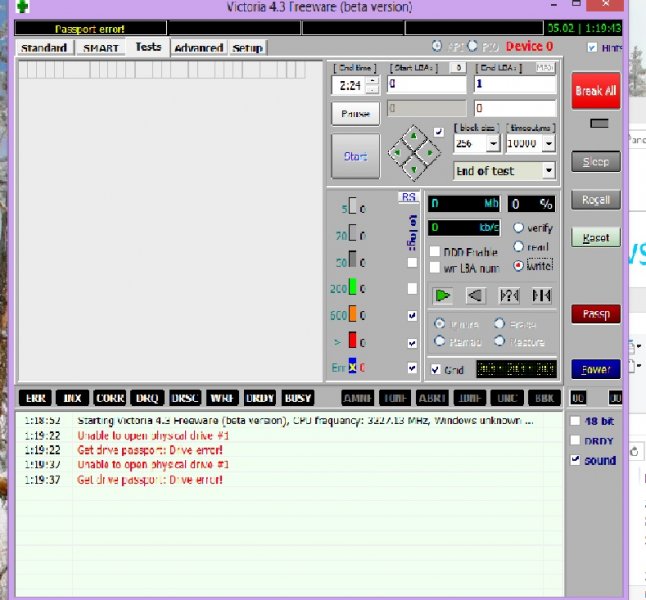This screenshot has height=600, width=646.
Task: Select the read radio button
Action: point(518,246)
